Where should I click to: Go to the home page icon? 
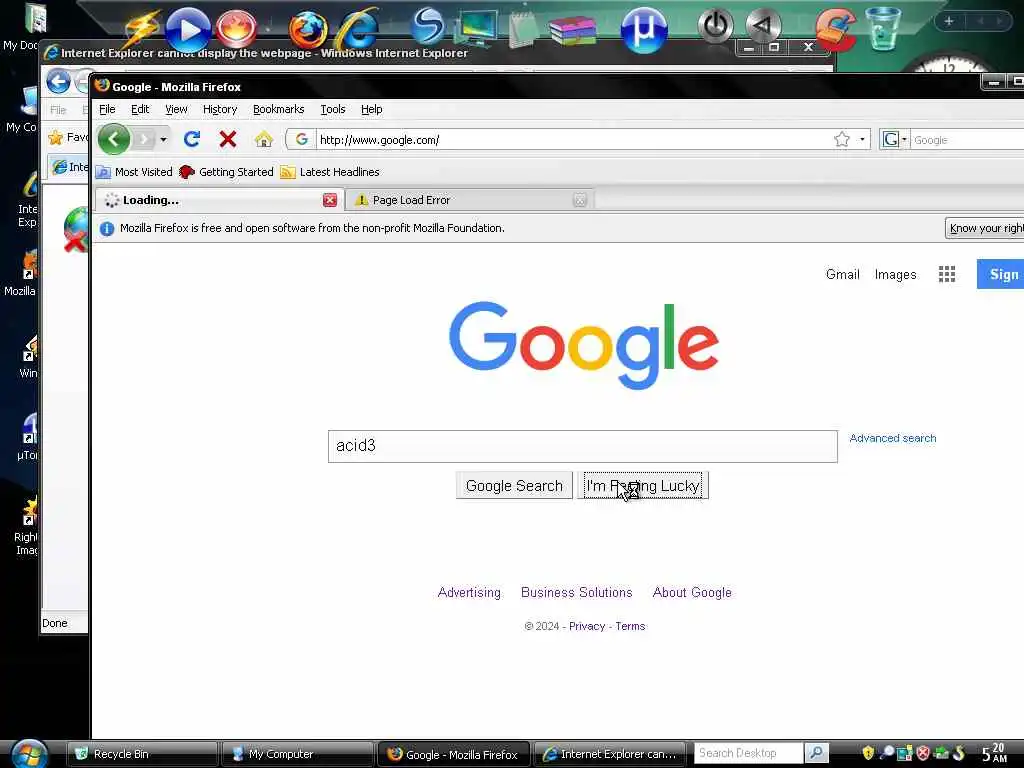pyautogui.click(x=264, y=139)
